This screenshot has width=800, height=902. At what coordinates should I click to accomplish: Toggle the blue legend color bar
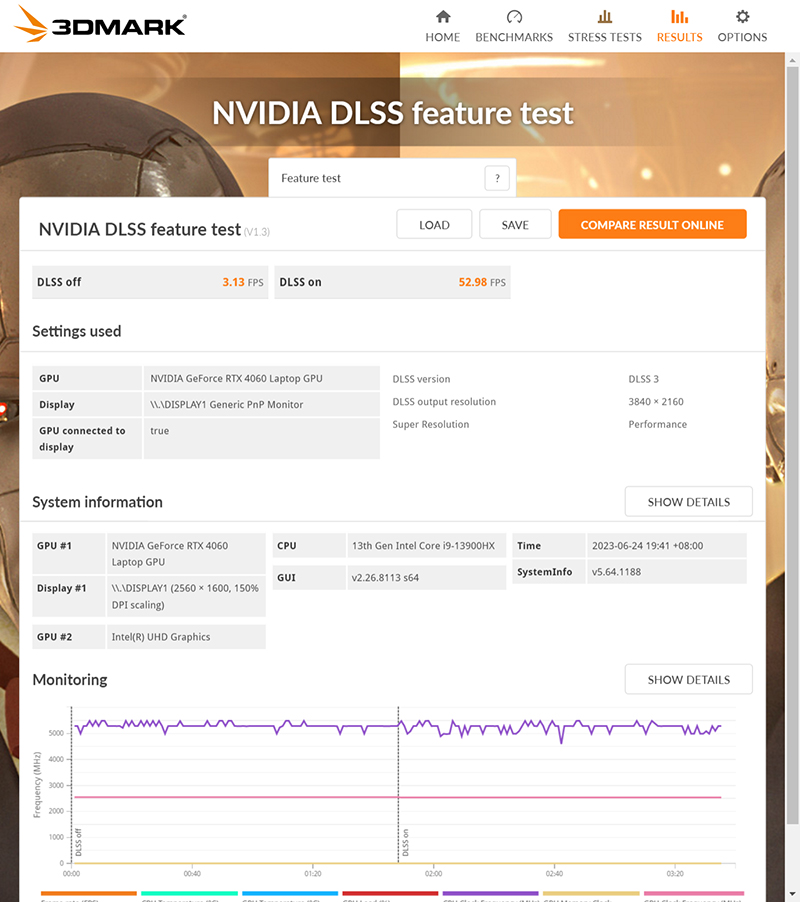coord(290,893)
